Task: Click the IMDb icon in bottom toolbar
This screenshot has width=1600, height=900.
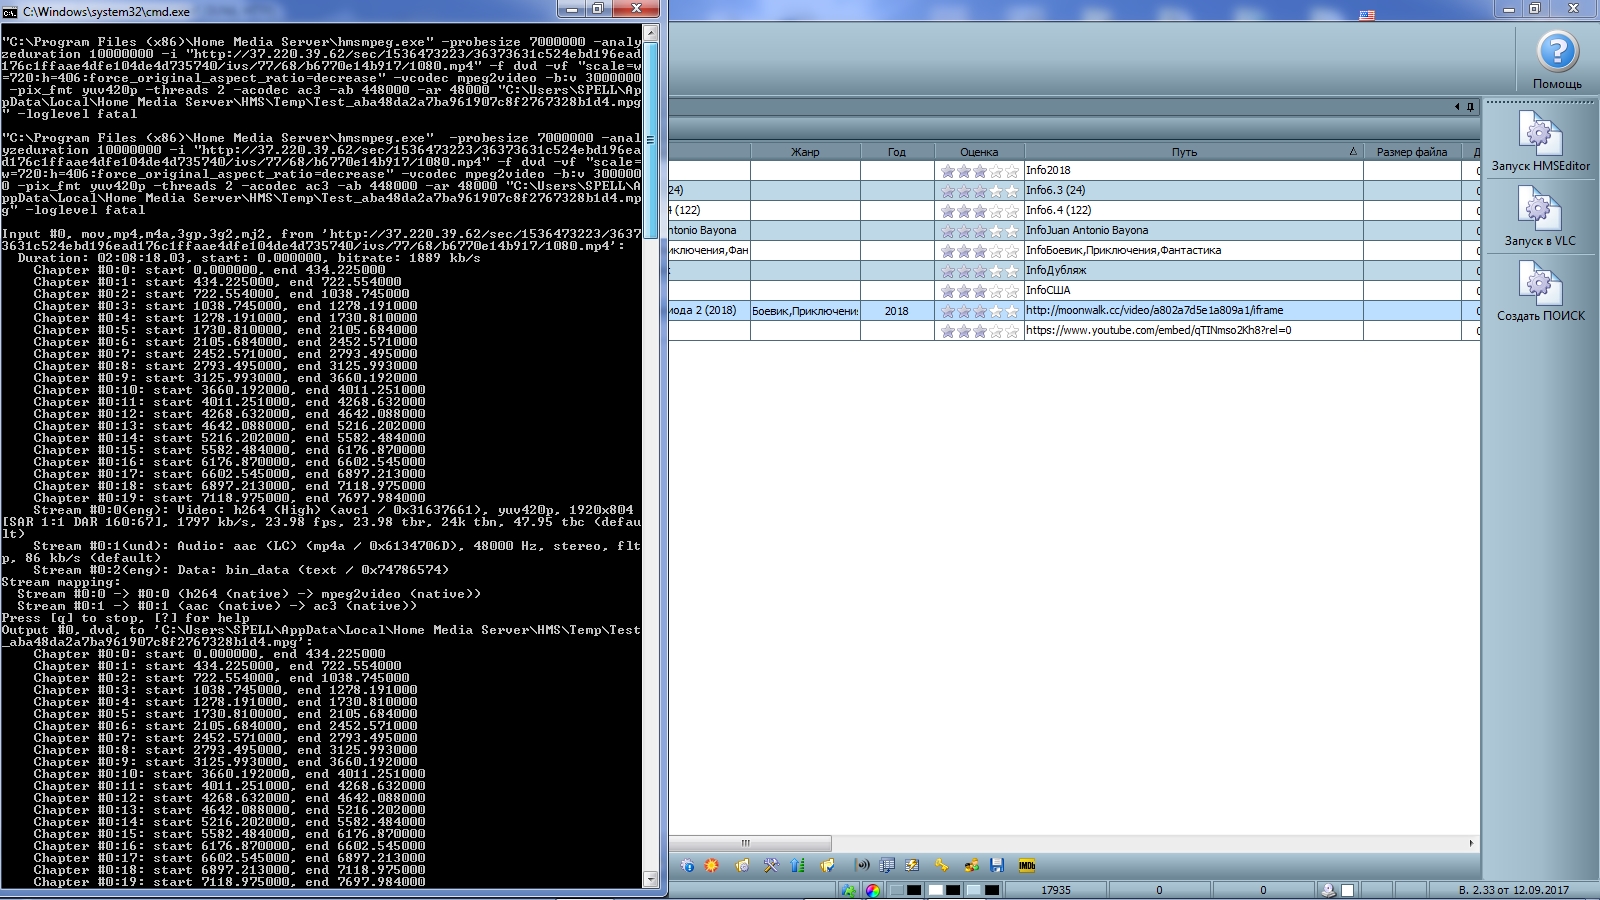Action: pos(1026,866)
